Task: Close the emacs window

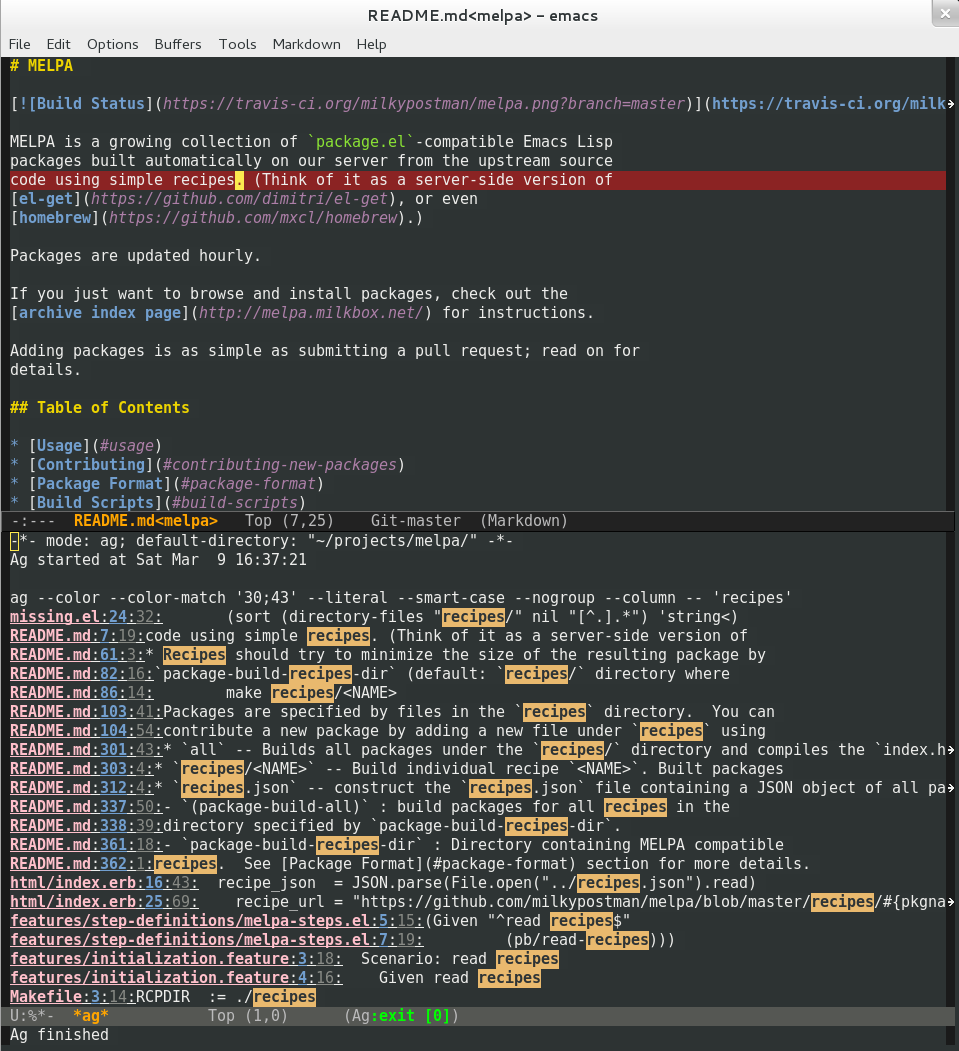Action: coord(945,13)
